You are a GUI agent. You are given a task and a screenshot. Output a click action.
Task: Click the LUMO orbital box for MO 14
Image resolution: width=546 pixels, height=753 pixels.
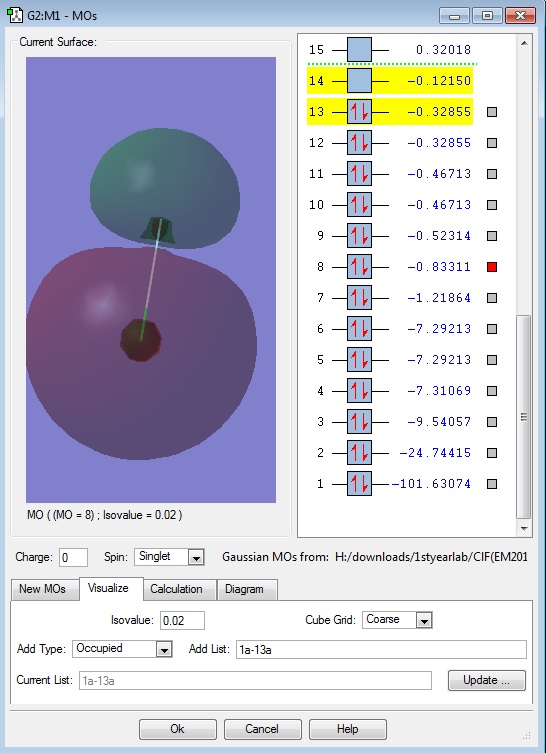pyautogui.click(x=359, y=81)
